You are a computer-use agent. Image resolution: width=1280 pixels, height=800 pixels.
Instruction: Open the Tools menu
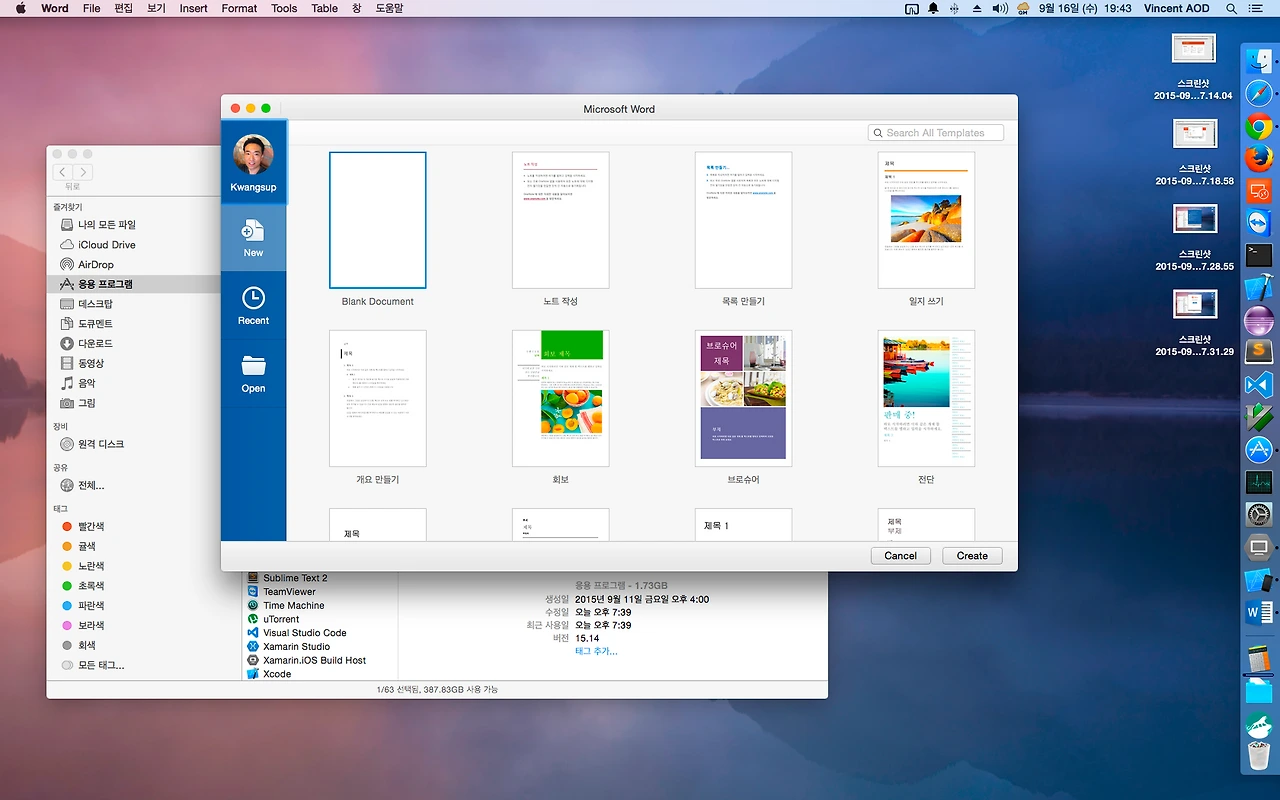pyautogui.click(x=284, y=8)
